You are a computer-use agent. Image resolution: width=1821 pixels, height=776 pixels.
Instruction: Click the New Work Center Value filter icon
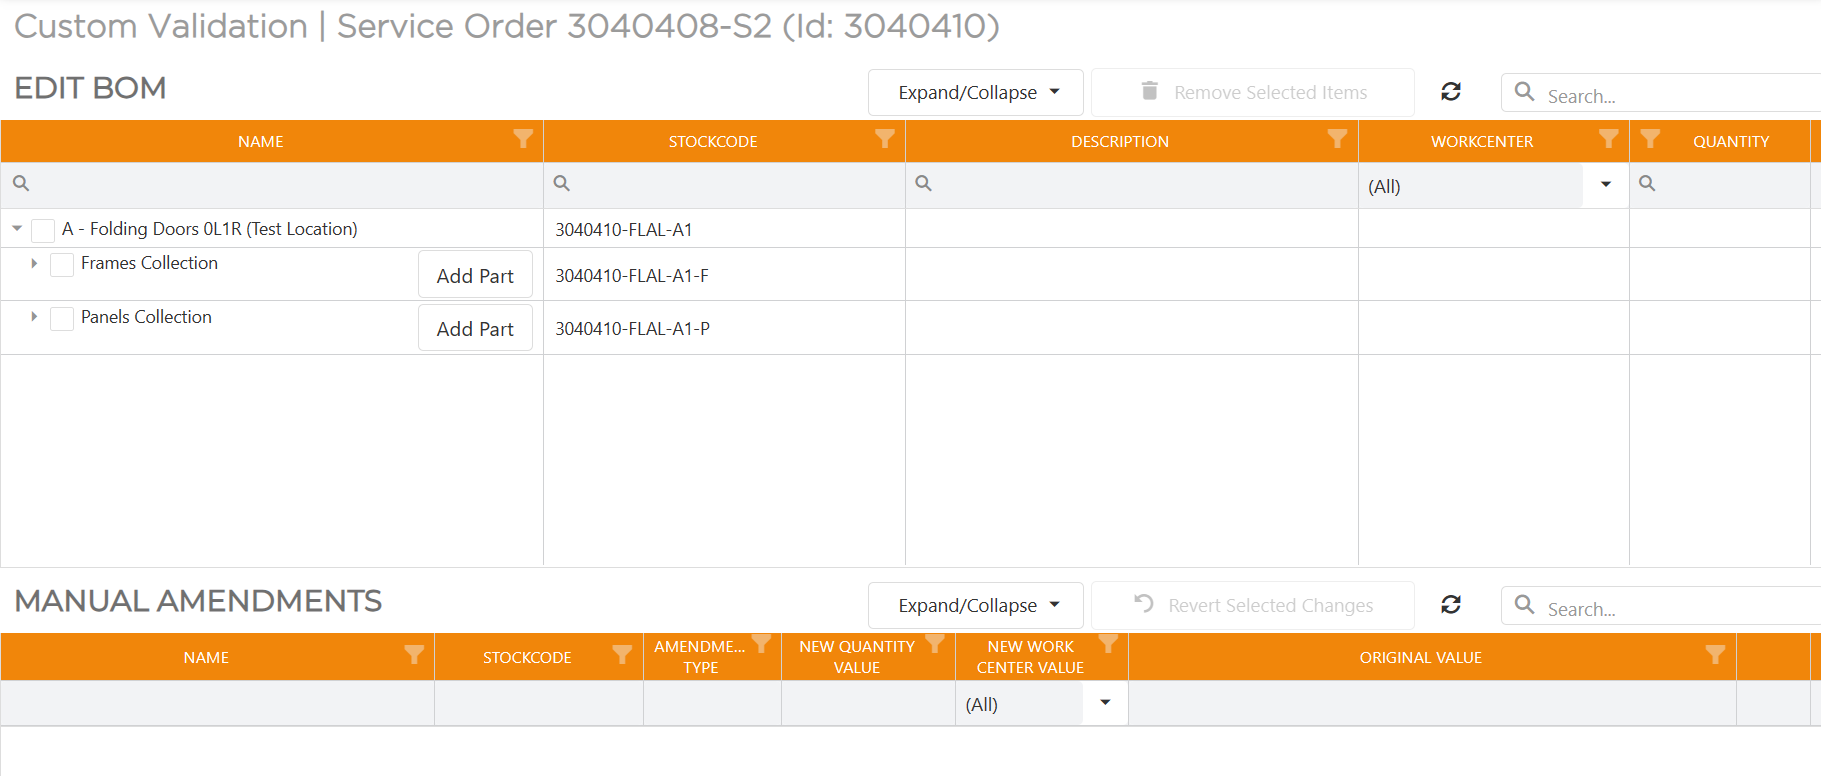coord(1108,643)
